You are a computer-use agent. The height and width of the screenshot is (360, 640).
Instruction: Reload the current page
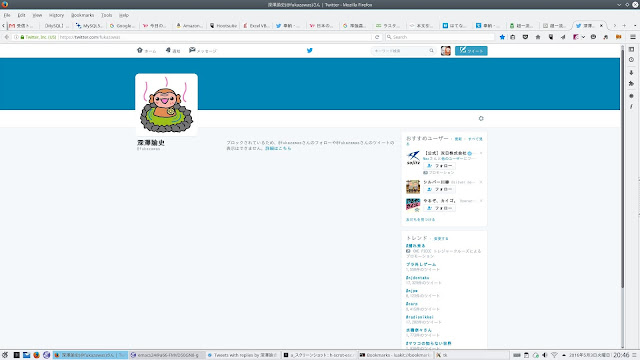point(377,37)
